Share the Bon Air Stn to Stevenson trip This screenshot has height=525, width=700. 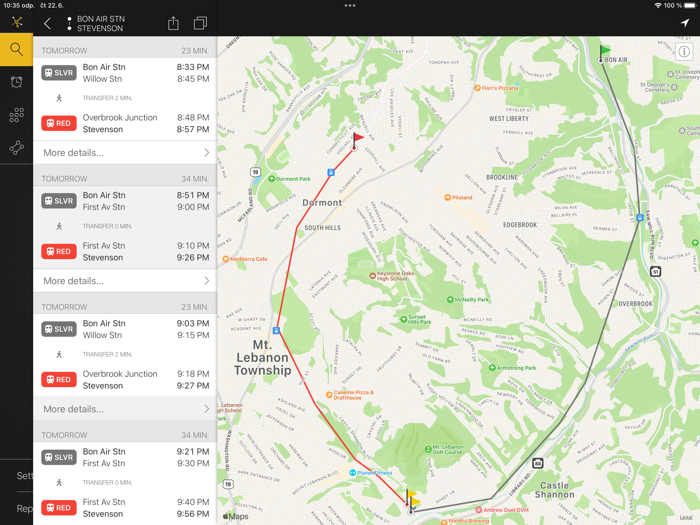coord(173,23)
